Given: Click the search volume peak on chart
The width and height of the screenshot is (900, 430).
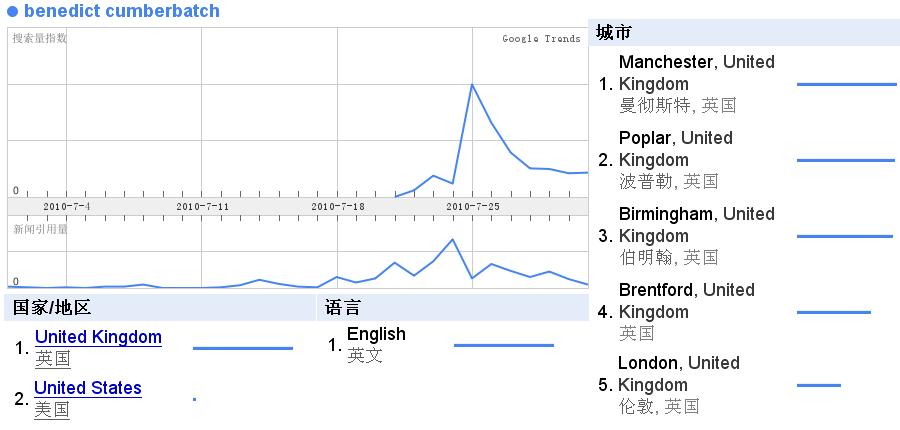Looking at the screenshot, I should (472, 84).
